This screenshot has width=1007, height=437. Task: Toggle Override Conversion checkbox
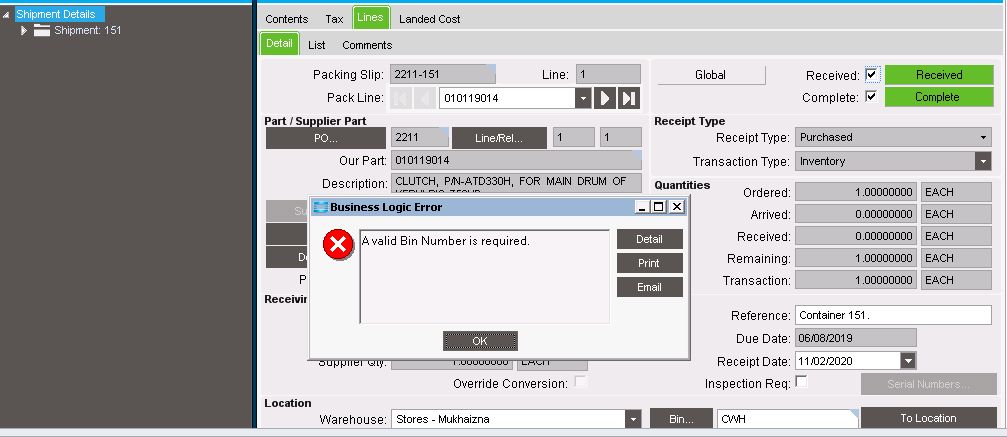pos(581,382)
